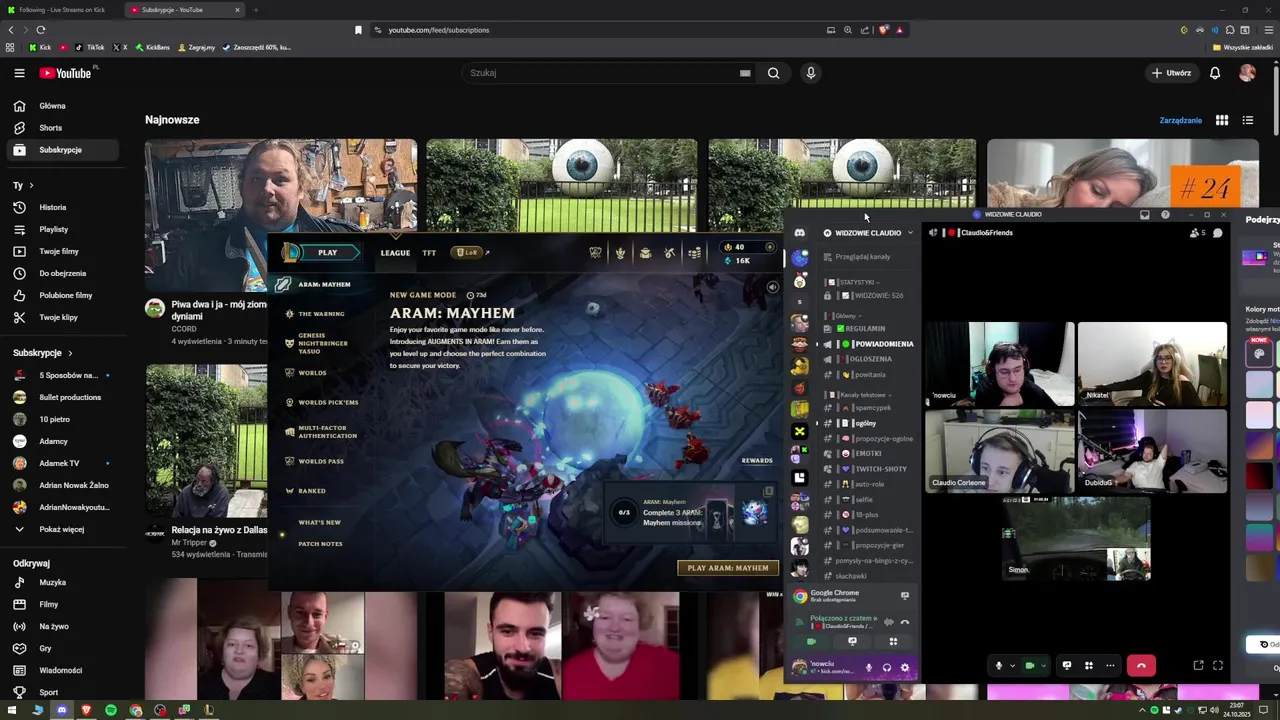
Task: Toggle Discord microphone mute in call bar
Action: pyautogui.click(x=998, y=665)
